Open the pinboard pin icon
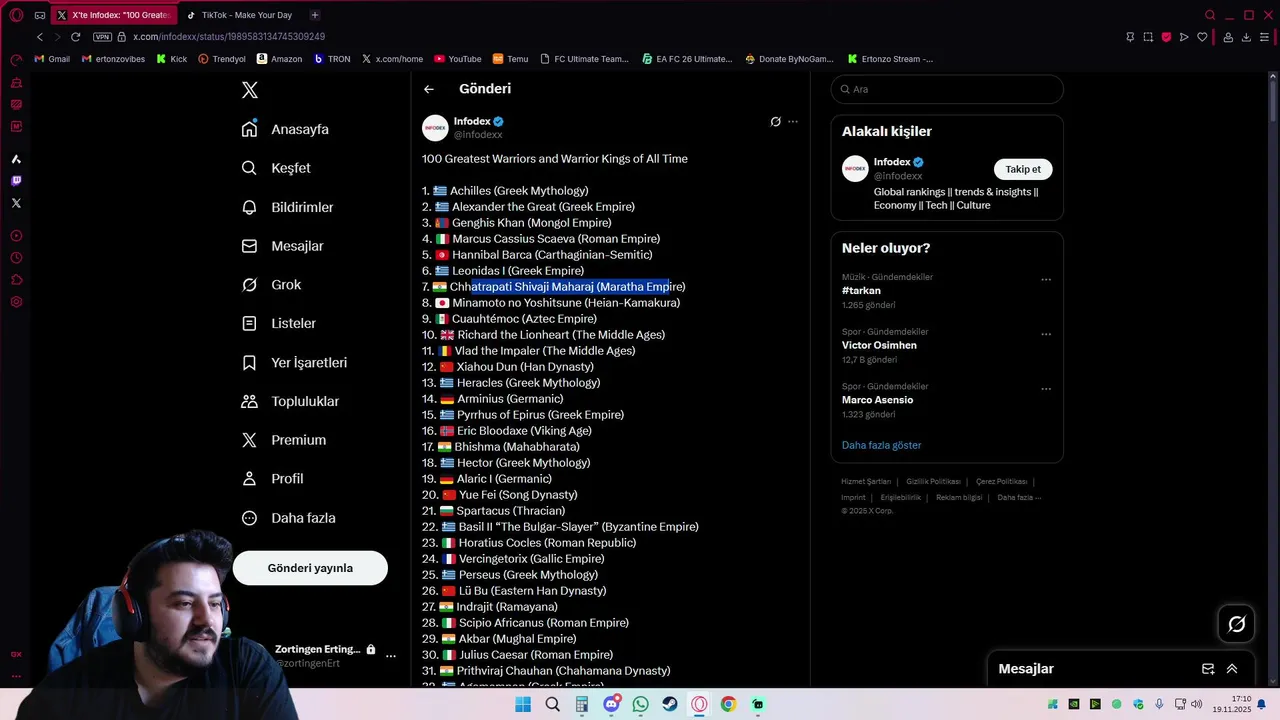 click(1130, 37)
